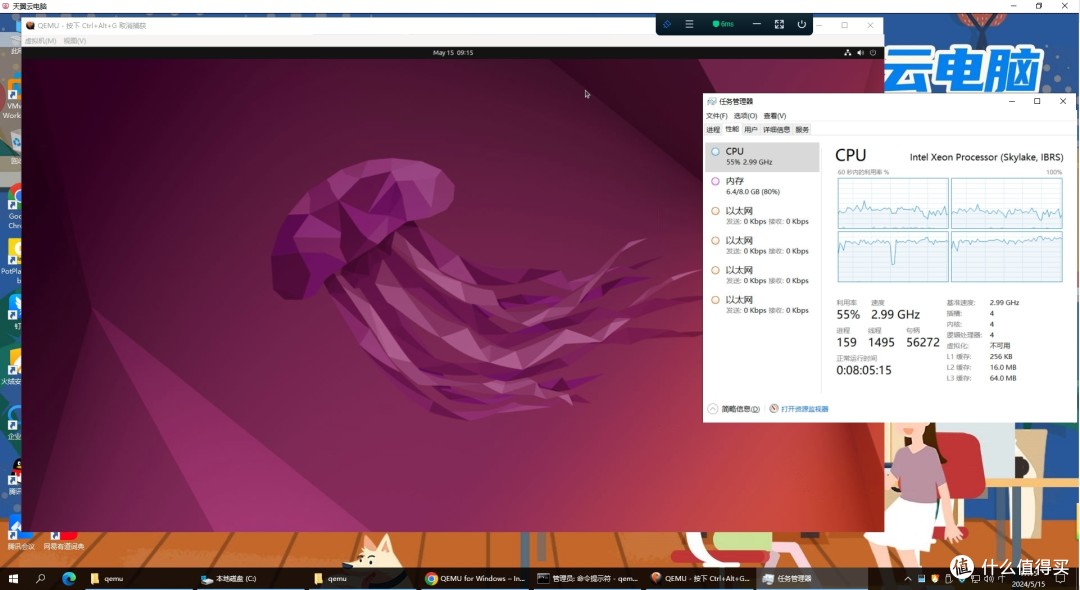Click Intel Xeon Processor (Skylake, IBRS) label

(x=986, y=157)
